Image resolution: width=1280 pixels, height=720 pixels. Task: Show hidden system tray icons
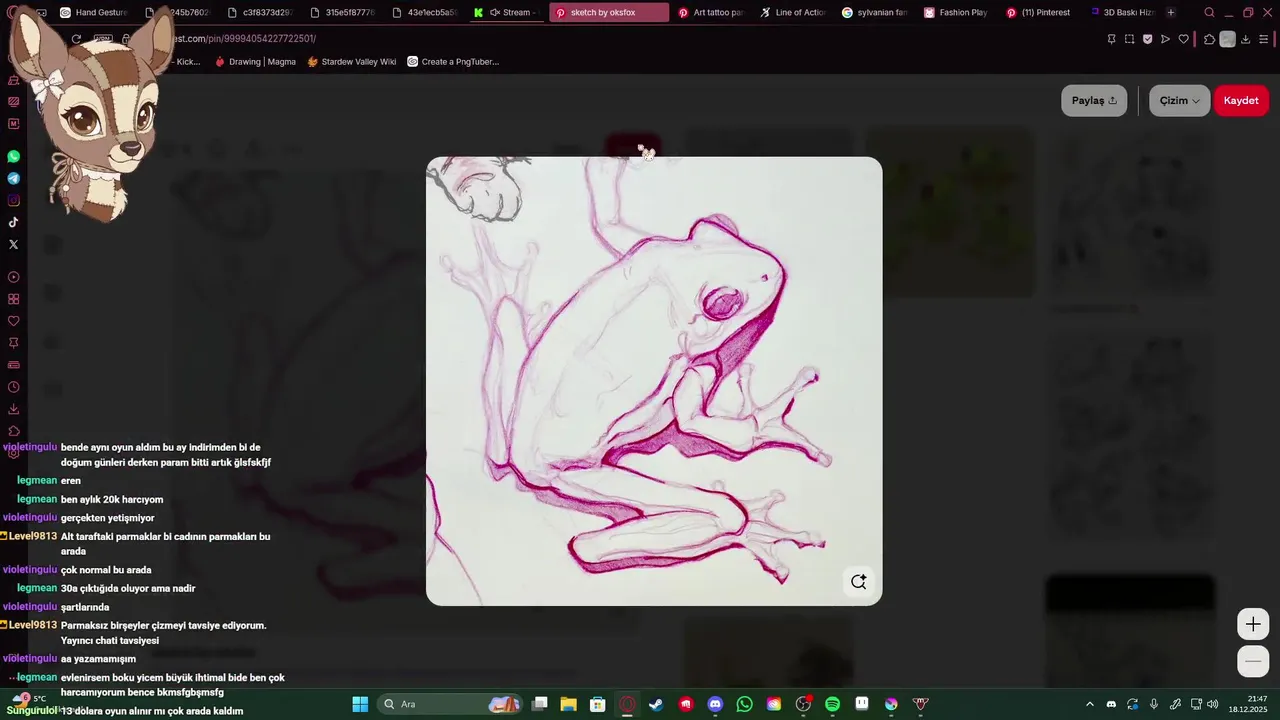pyautogui.click(x=1090, y=704)
